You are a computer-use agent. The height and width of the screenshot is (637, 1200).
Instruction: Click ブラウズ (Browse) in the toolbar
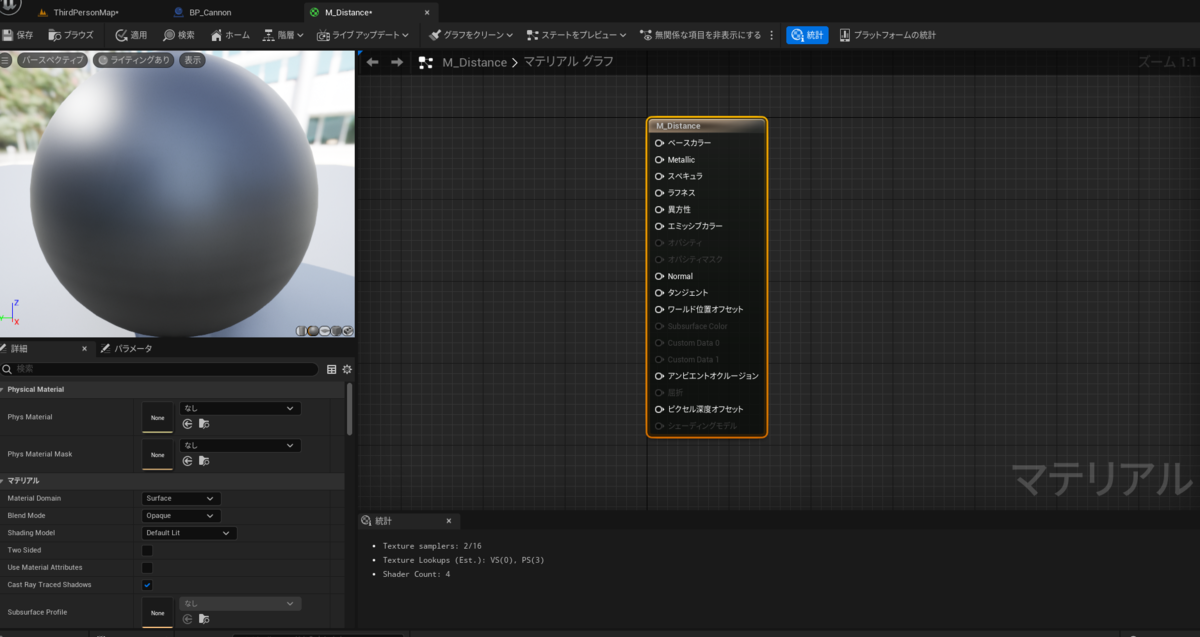(x=70, y=35)
